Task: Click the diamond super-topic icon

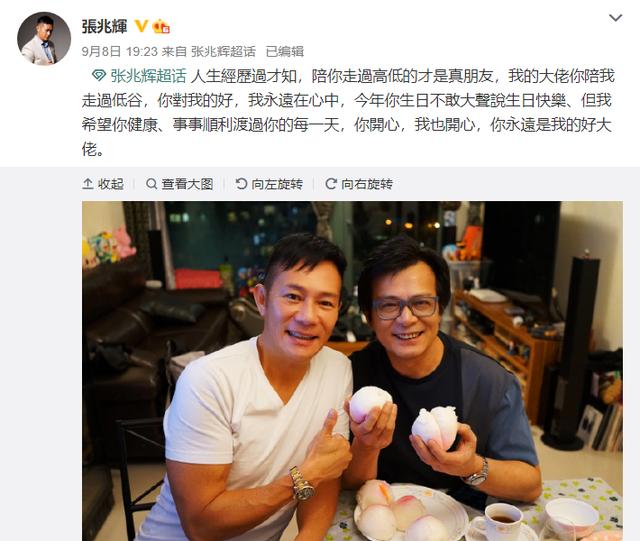Action: [99, 76]
